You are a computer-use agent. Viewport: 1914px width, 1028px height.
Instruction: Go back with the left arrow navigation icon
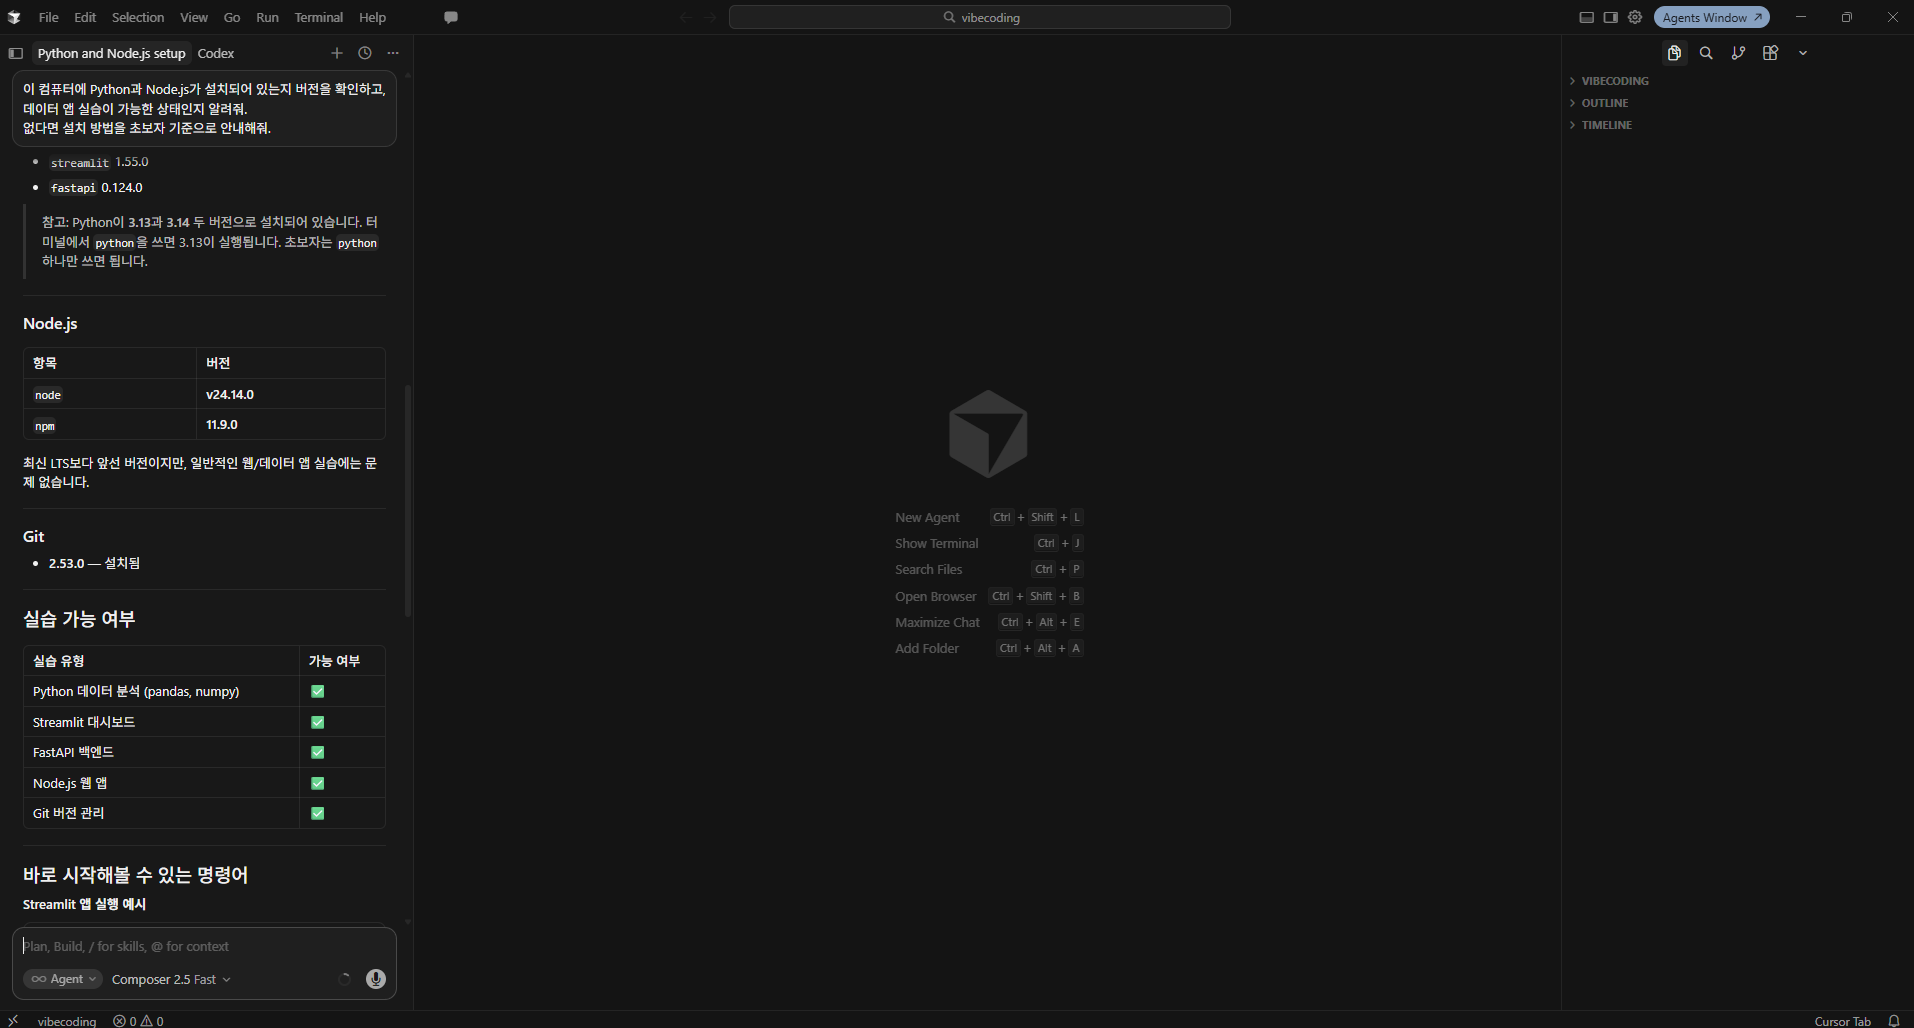coord(686,17)
